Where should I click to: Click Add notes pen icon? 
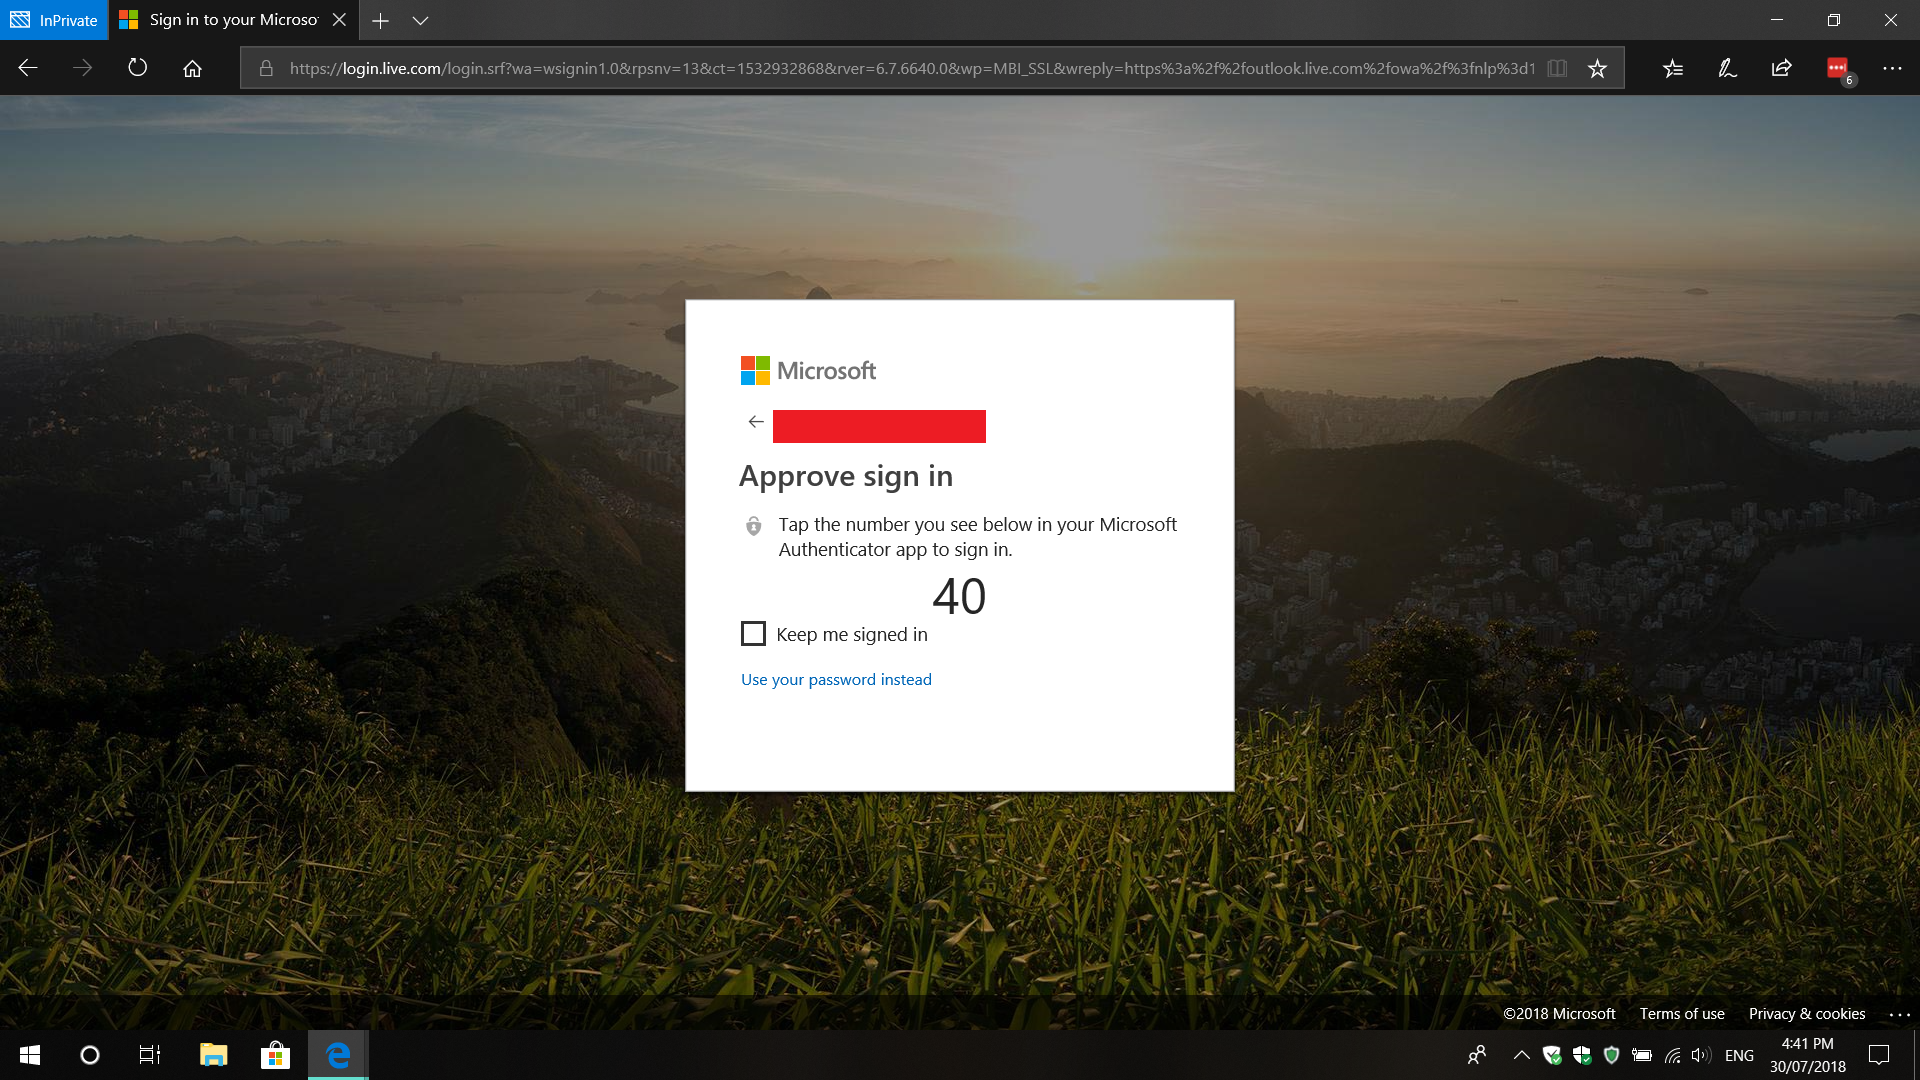point(1727,68)
